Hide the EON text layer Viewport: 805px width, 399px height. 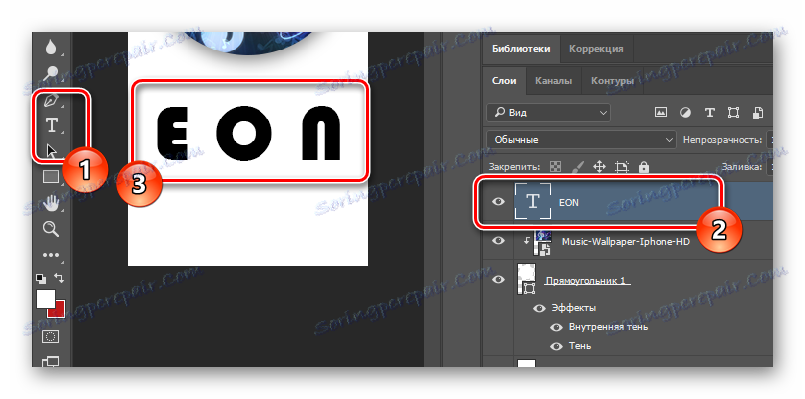pyautogui.click(x=498, y=202)
